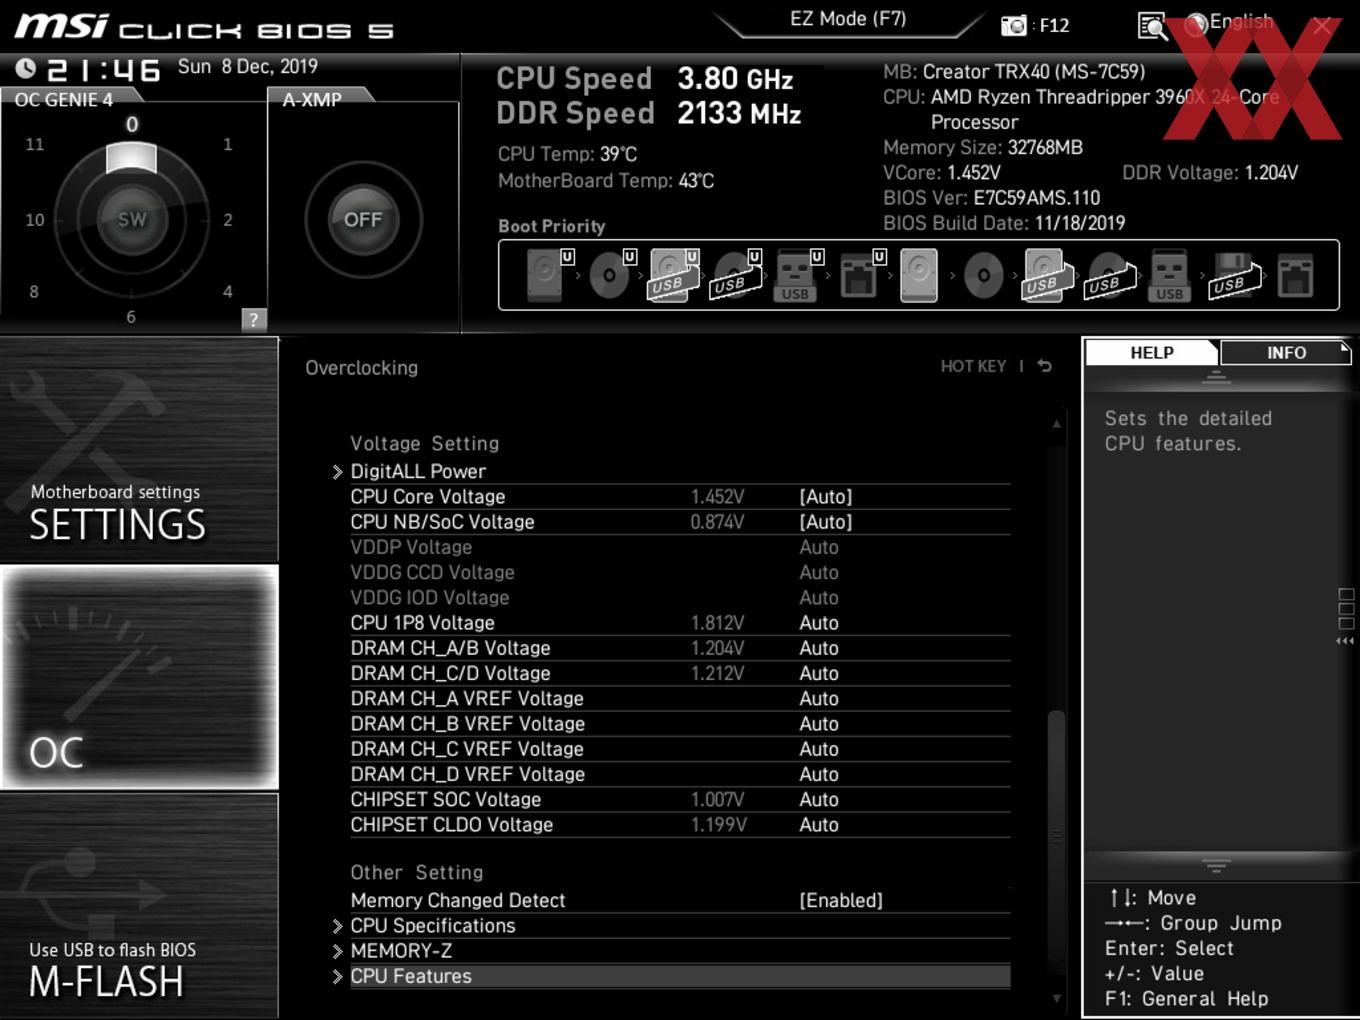This screenshot has width=1360, height=1020.
Task: Select the UEFI hard disk boot device icon
Action: point(548,275)
